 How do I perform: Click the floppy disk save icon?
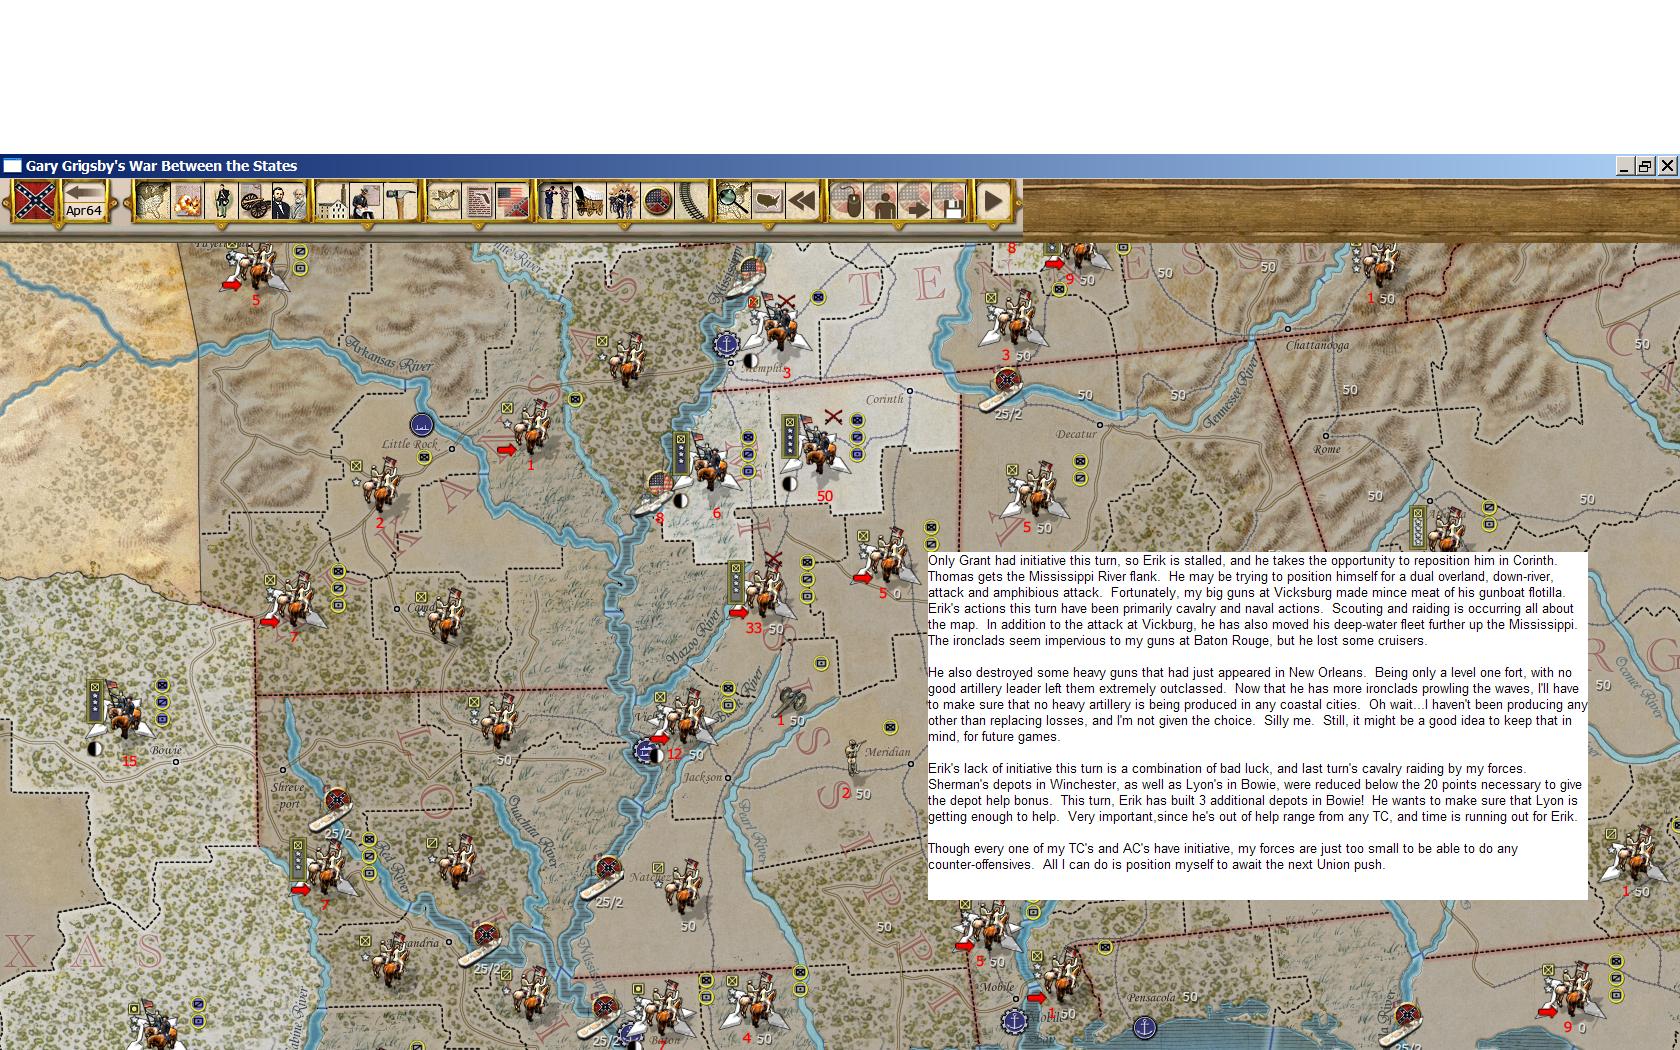949,200
